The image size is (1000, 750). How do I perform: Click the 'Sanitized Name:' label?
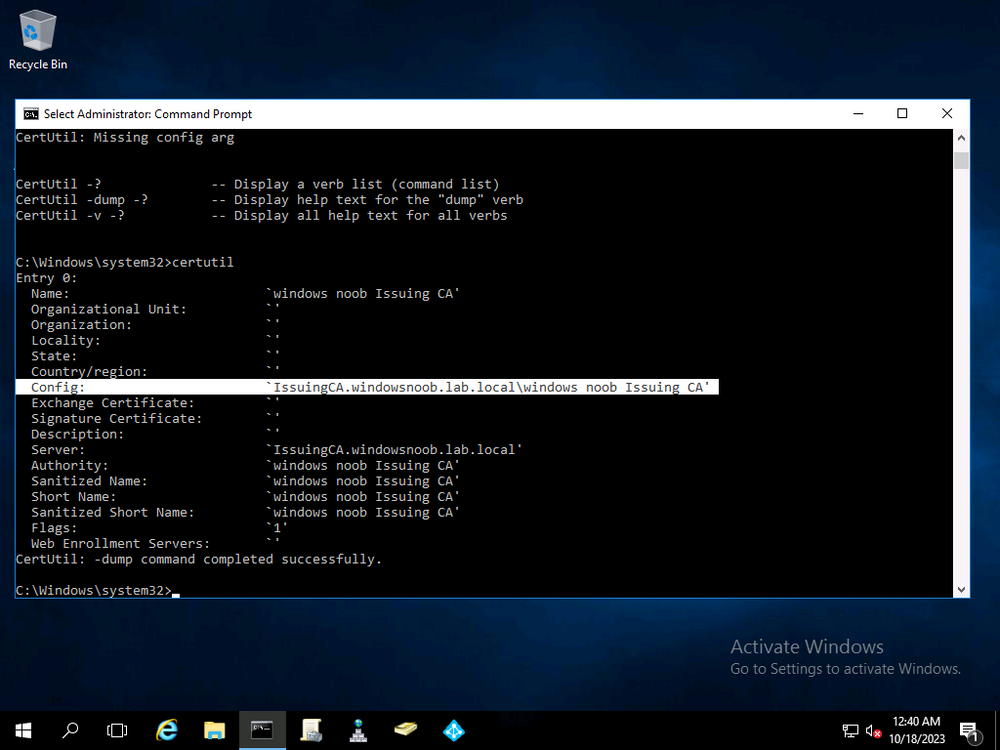(89, 481)
